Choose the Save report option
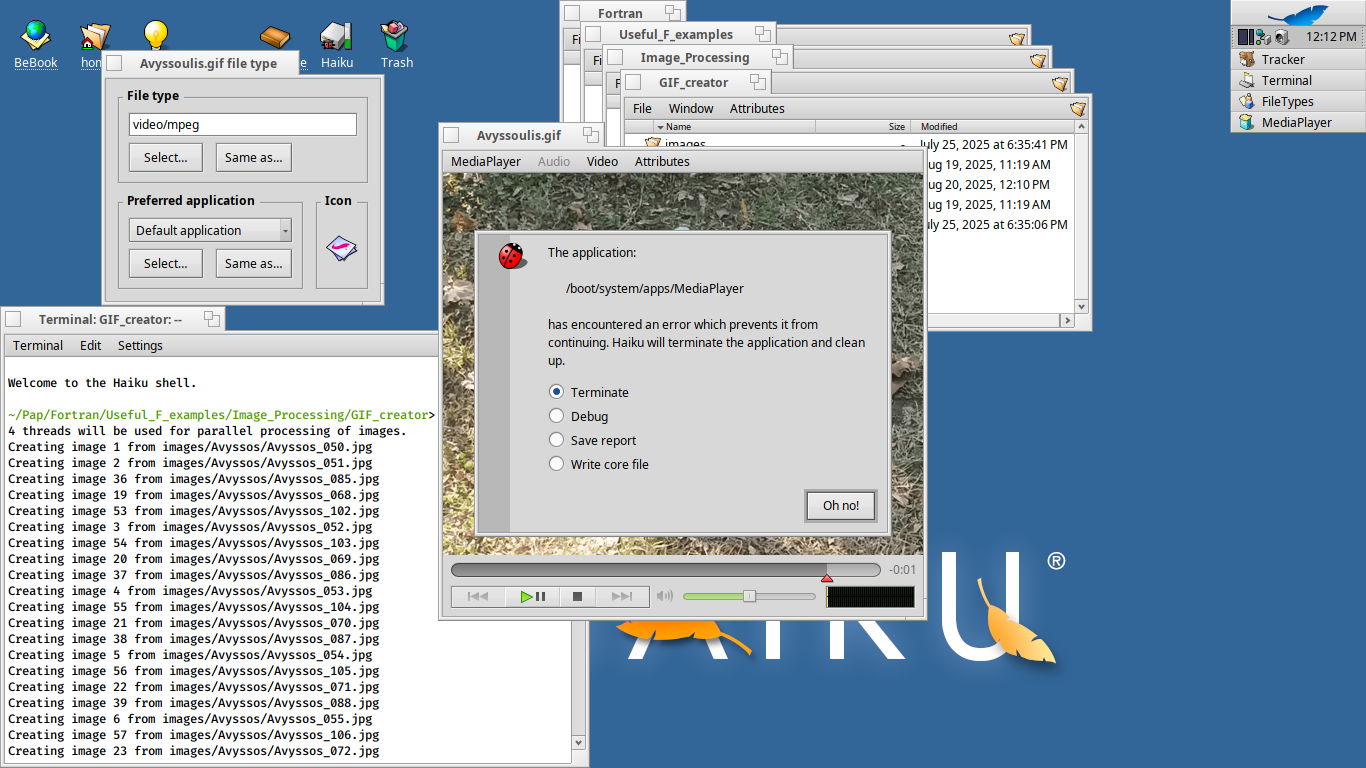Viewport: 1366px width, 768px height. coord(557,440)
